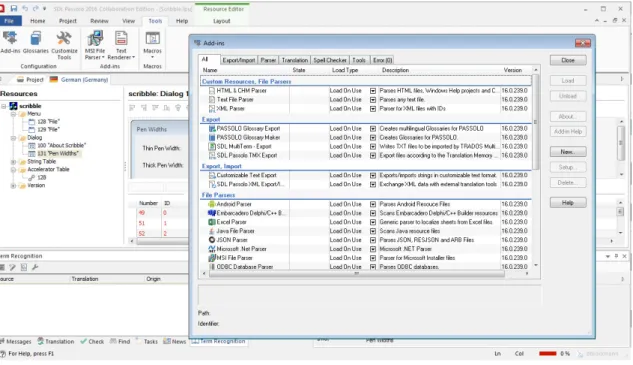Viewport: 633px width, 365px height.
Task: Click the Help button in Add-ins dialog
Action: 568,203
